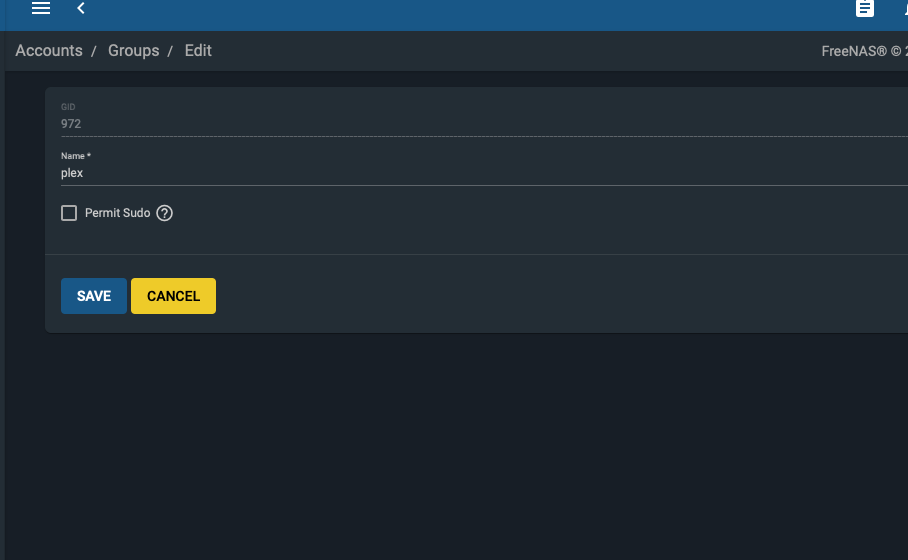Save the group changes

[x=94, y=296]
